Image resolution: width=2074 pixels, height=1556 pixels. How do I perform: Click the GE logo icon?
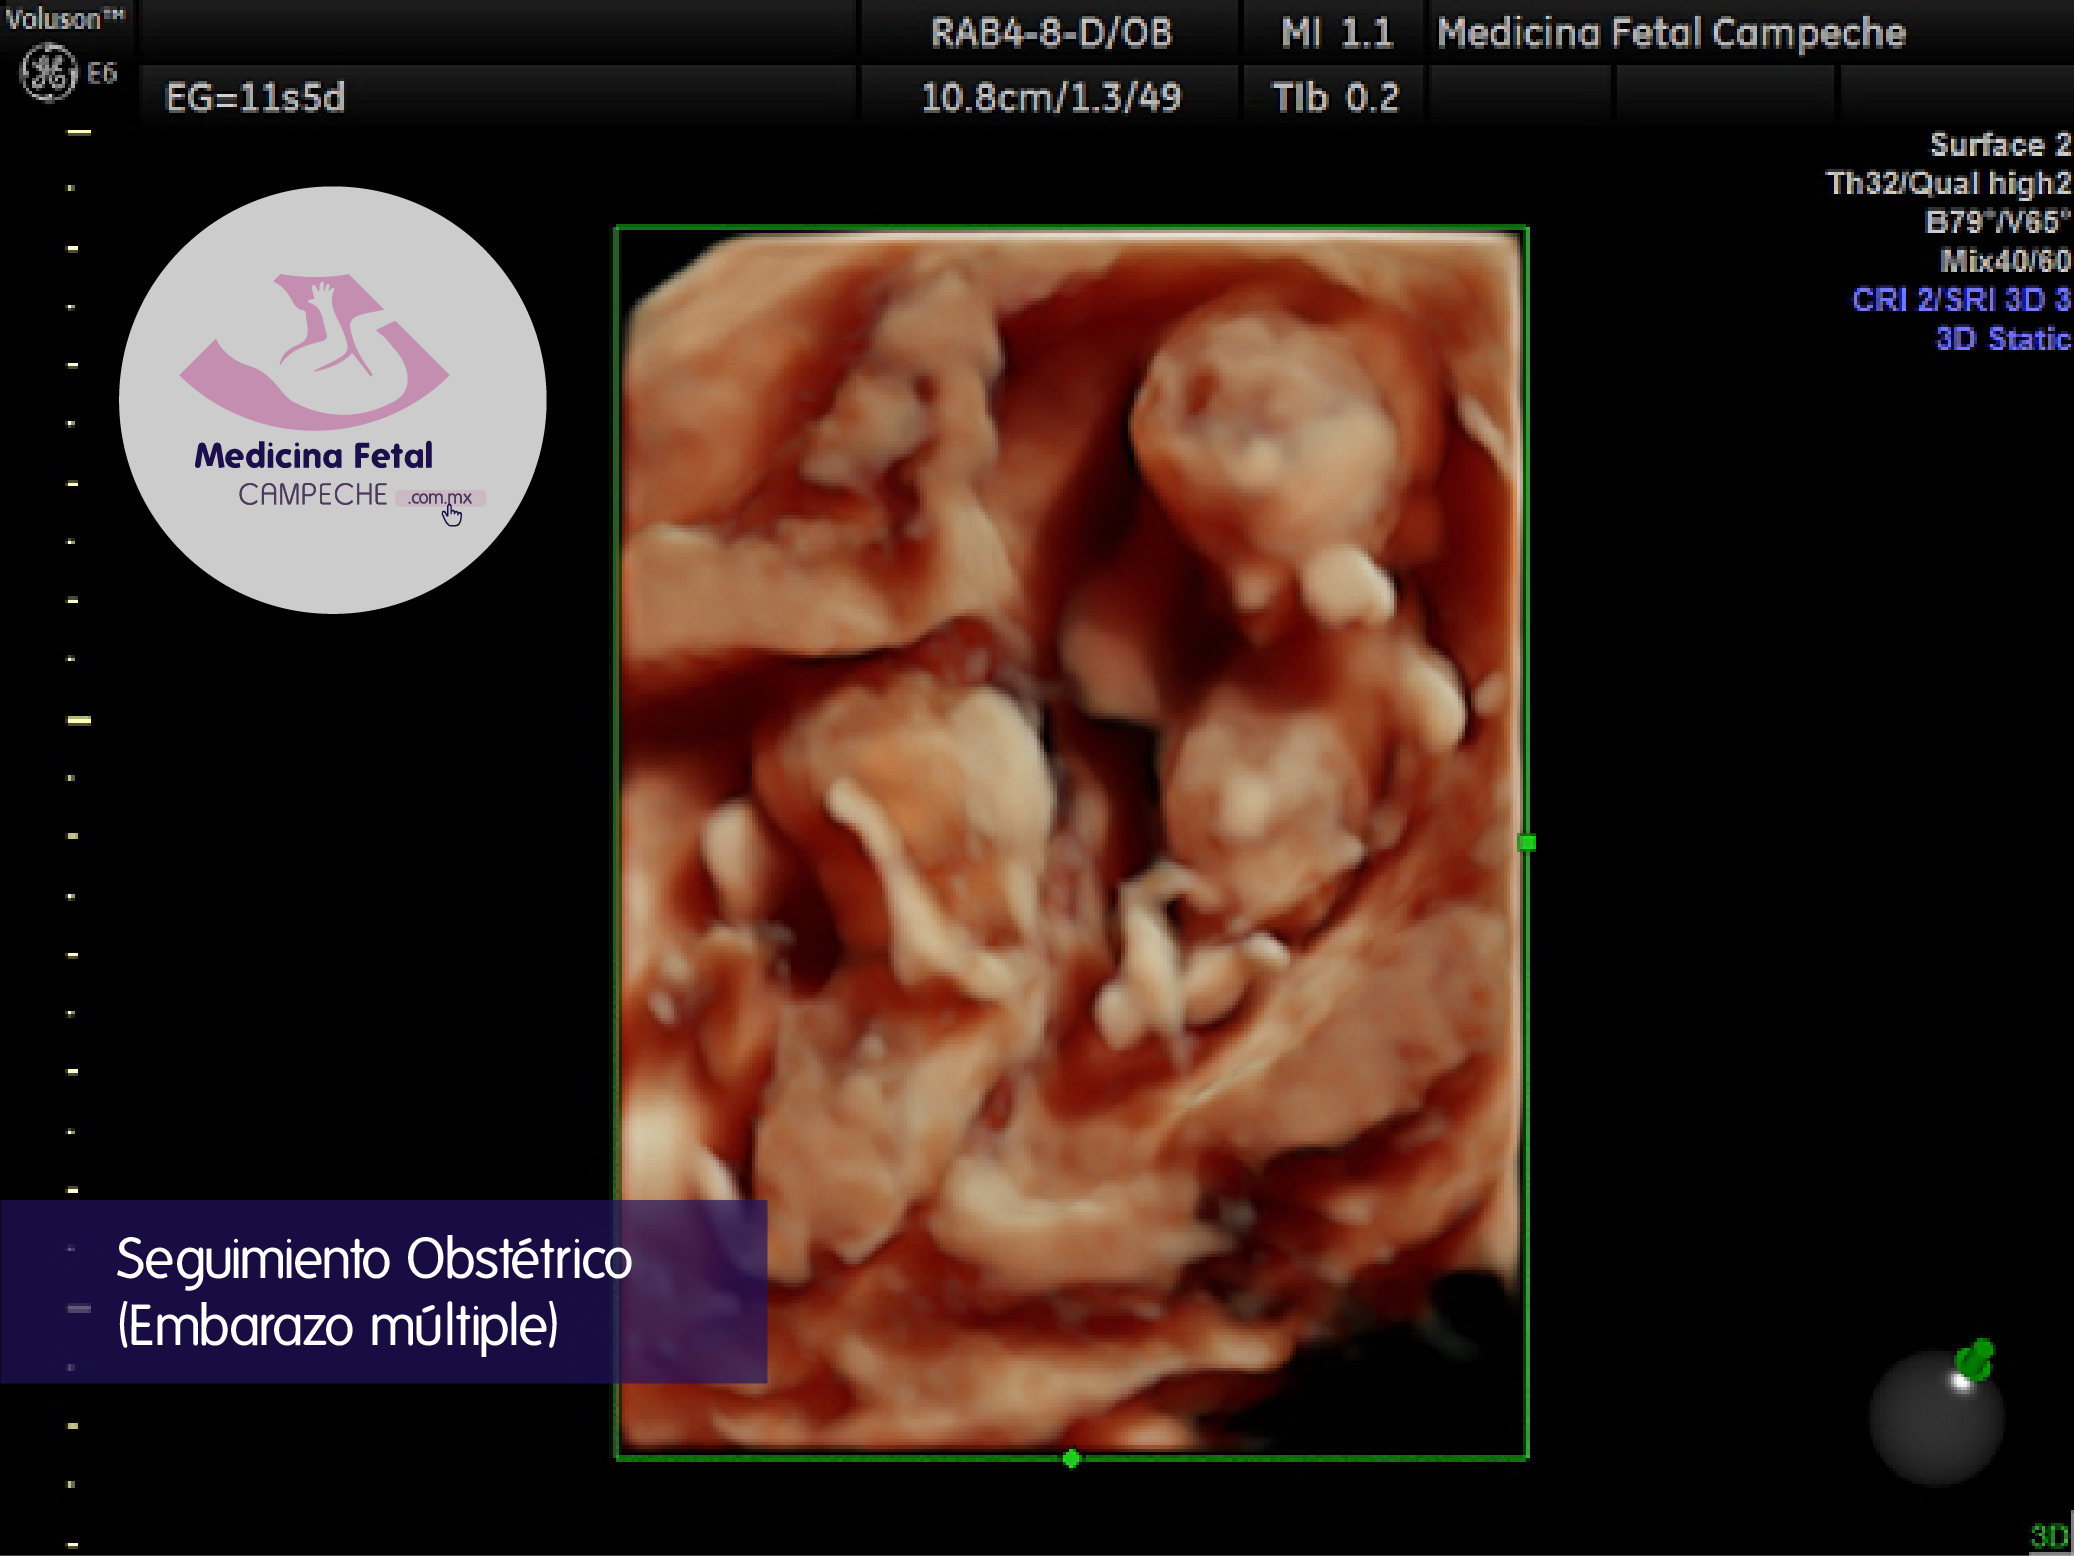coord(48,73)
